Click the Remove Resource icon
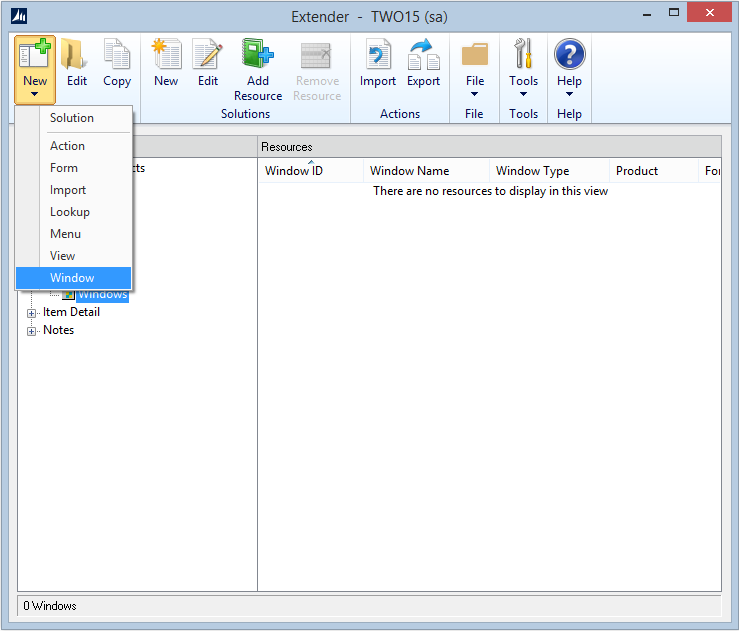 [x=316, y=56]
